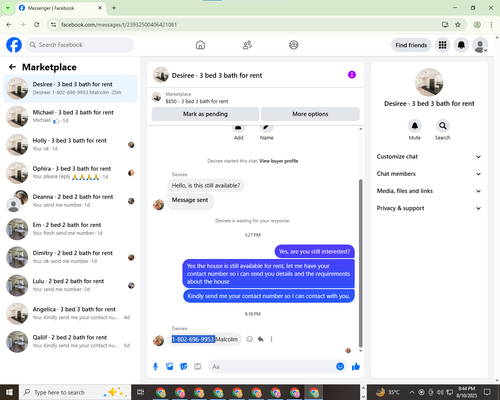
Task: Expand the Chat members section
Action: 429,174
